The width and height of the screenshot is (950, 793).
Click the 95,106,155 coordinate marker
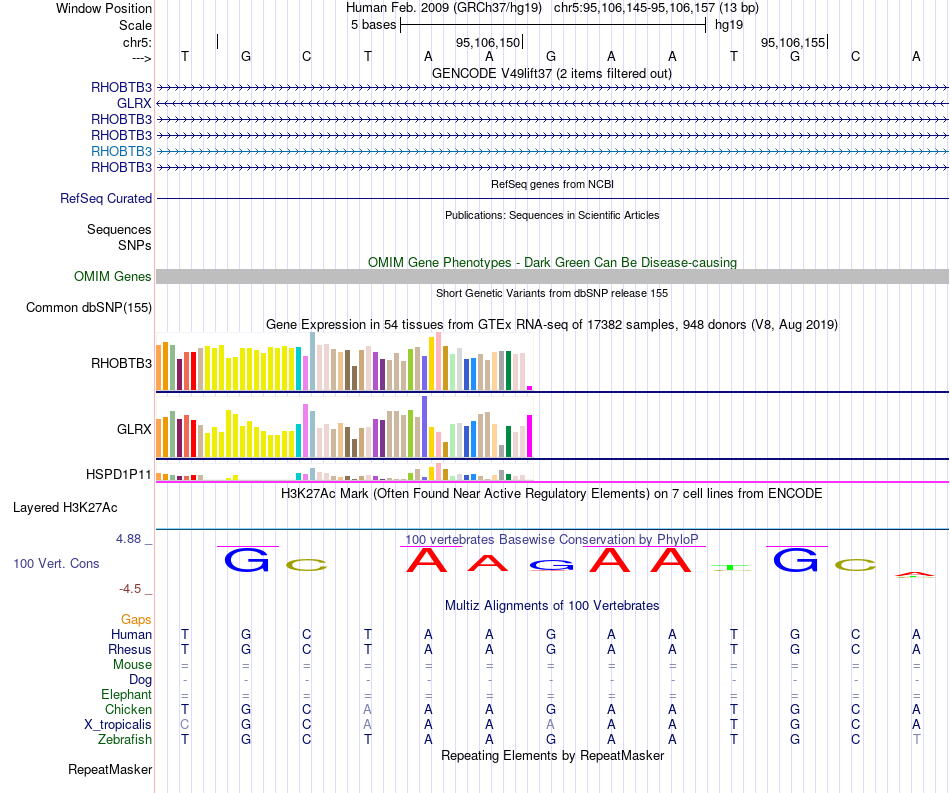tap(793, 42)
